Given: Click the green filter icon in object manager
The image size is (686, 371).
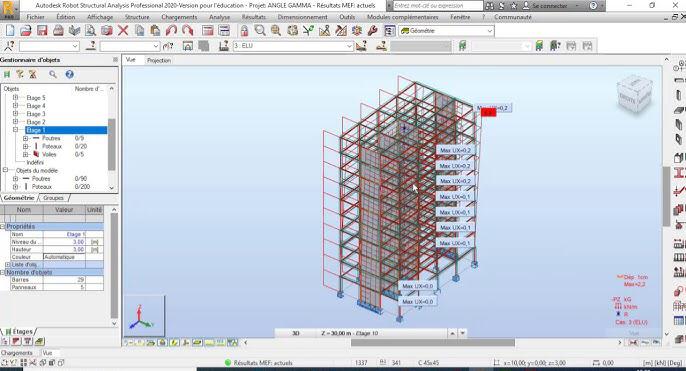Looking at the screenshot, I should click(x=7, y=74).
